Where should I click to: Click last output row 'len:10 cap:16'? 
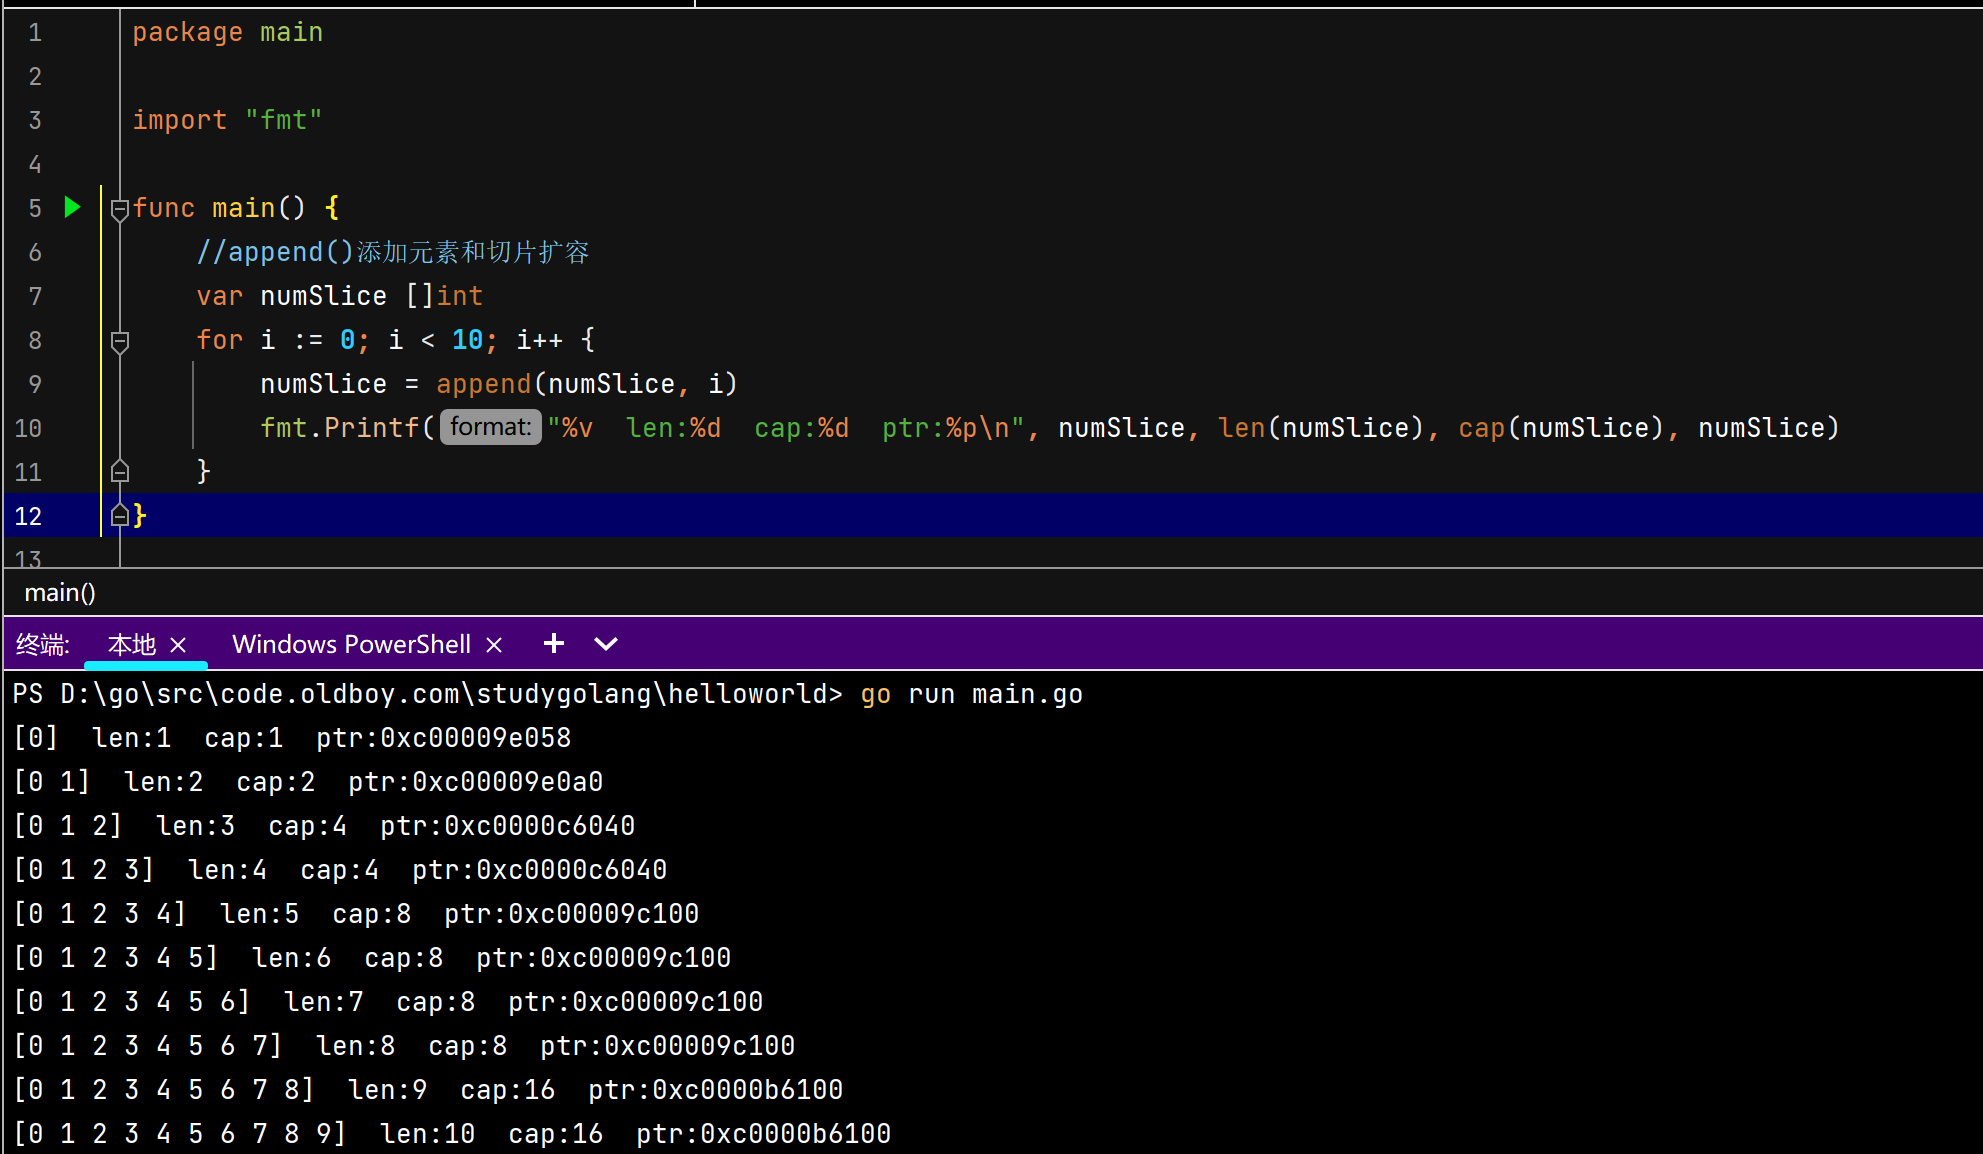pos(452,1134)
